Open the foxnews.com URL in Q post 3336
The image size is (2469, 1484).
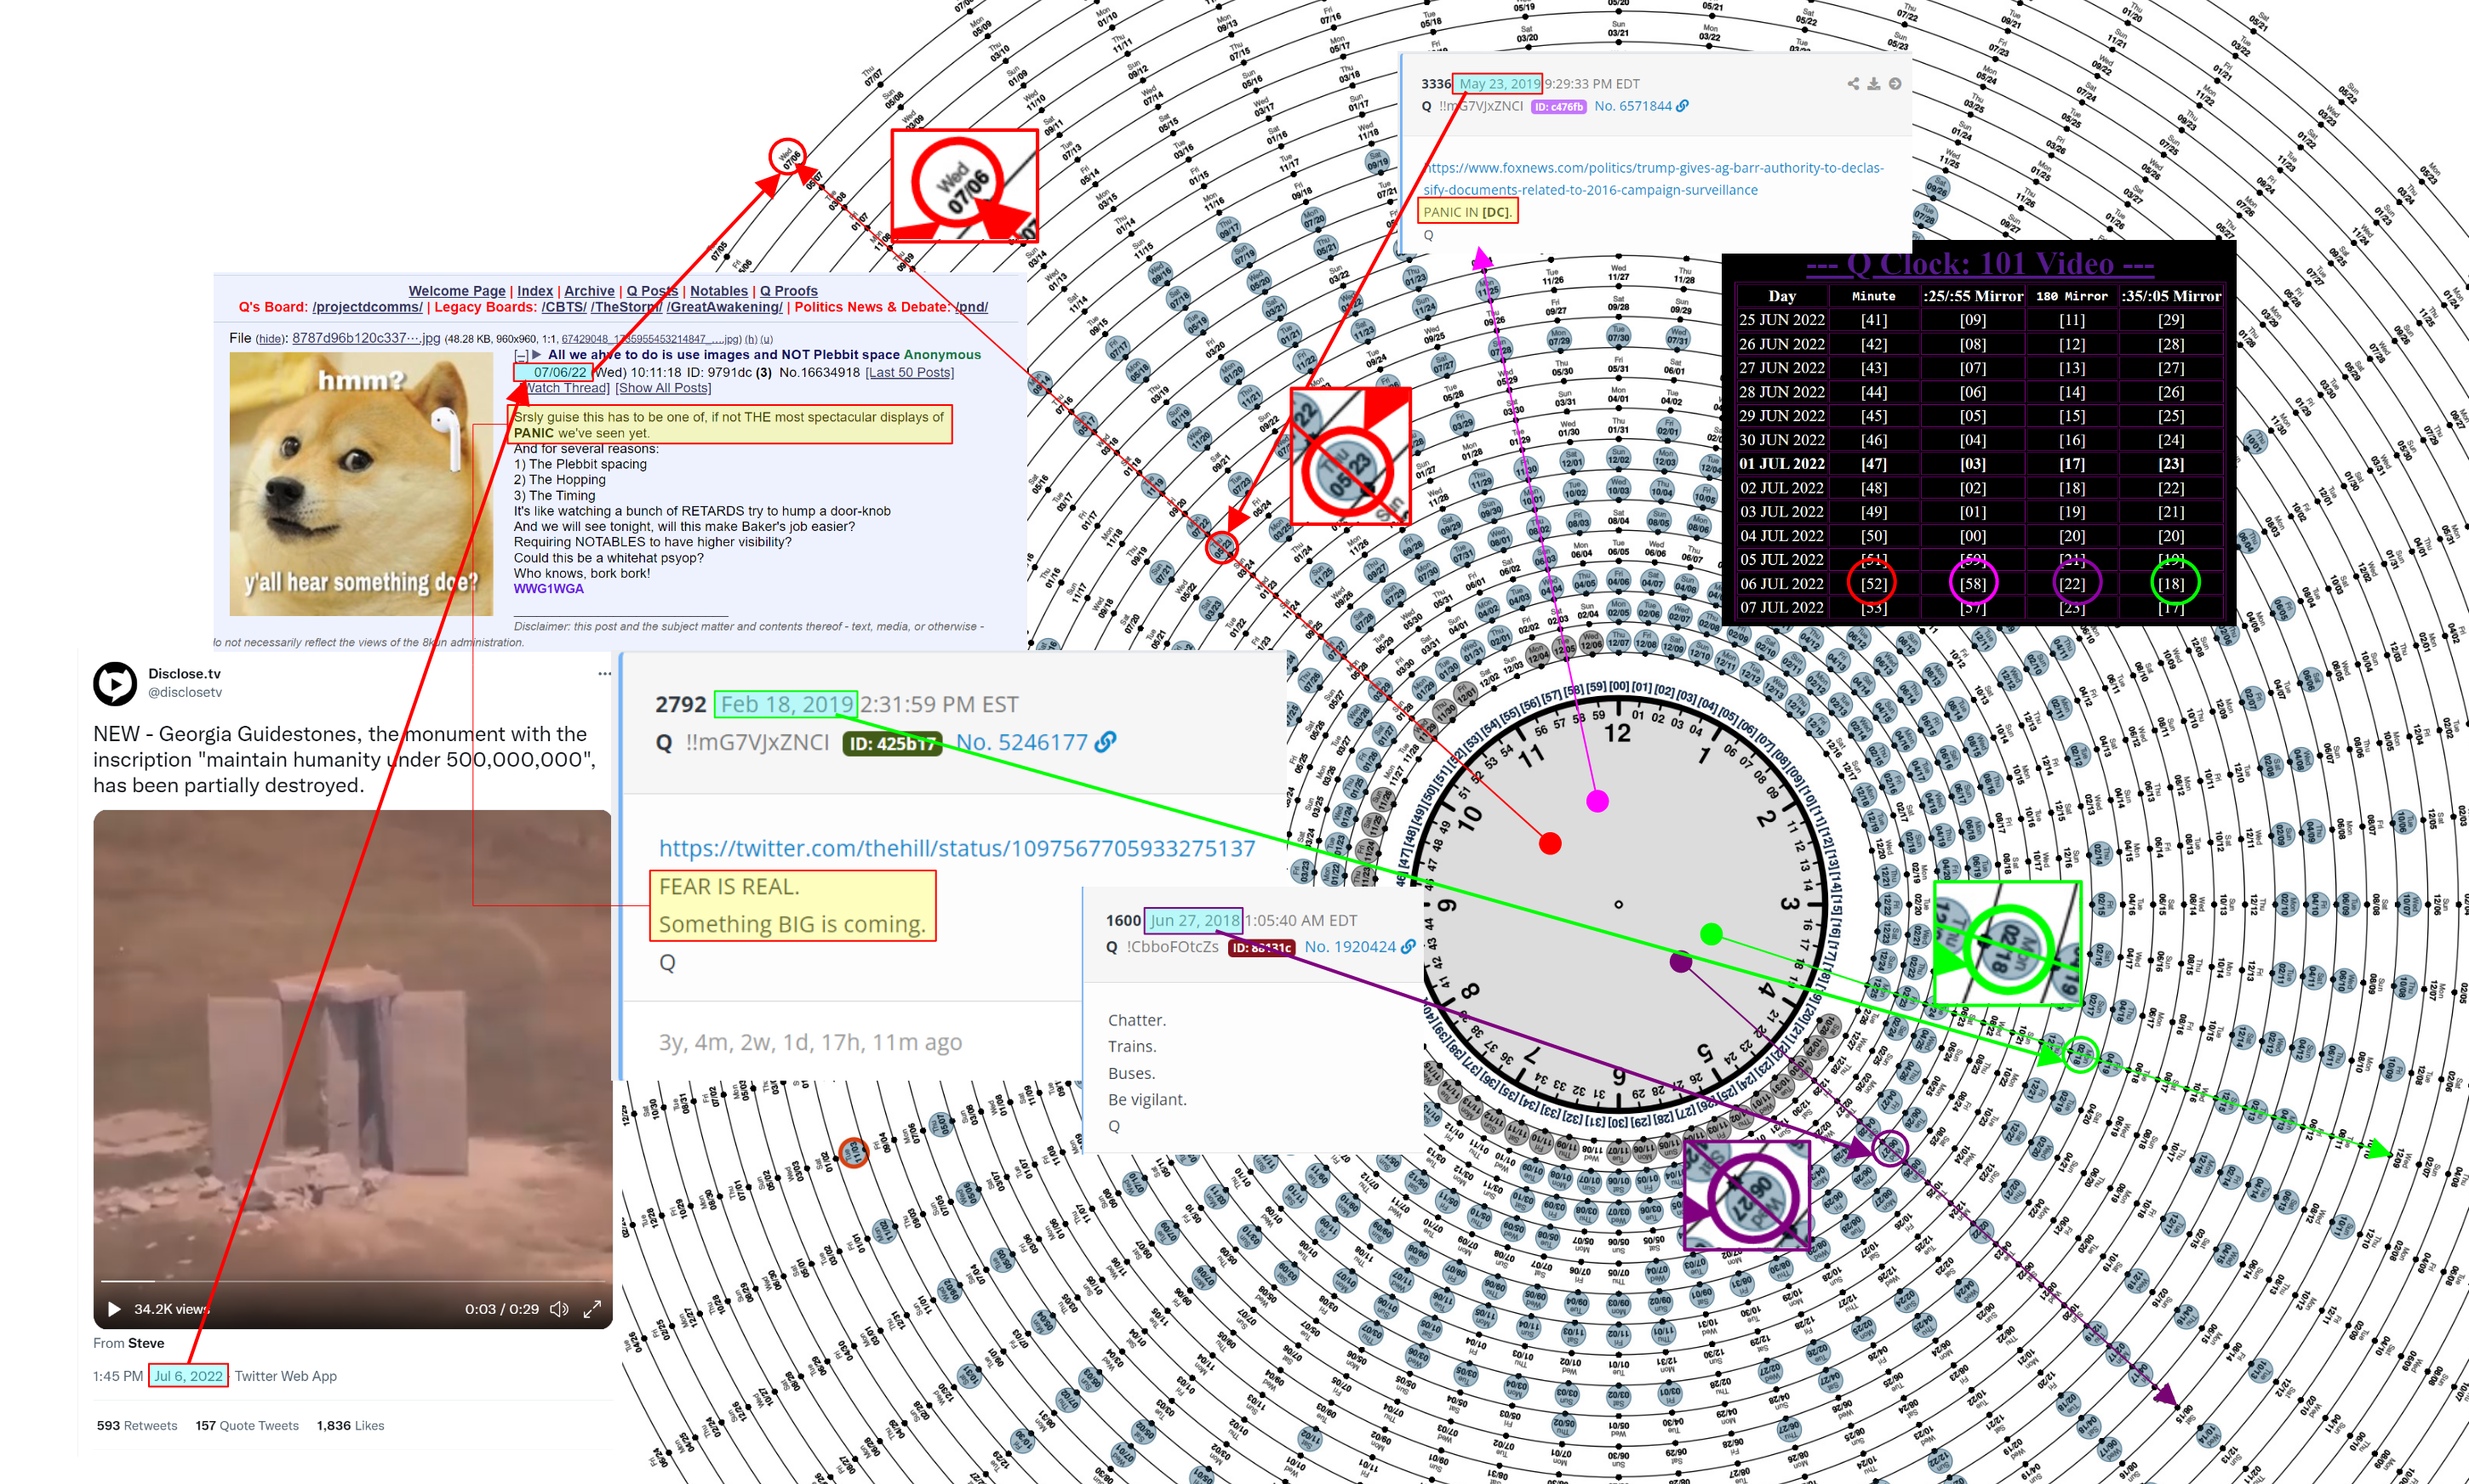1654,178
